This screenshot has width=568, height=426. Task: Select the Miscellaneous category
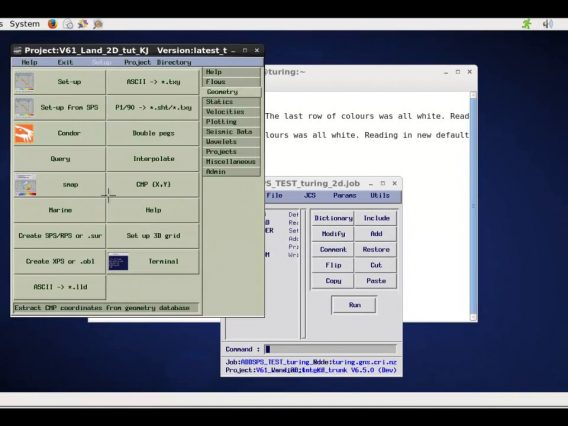click(x=231, y=162)
